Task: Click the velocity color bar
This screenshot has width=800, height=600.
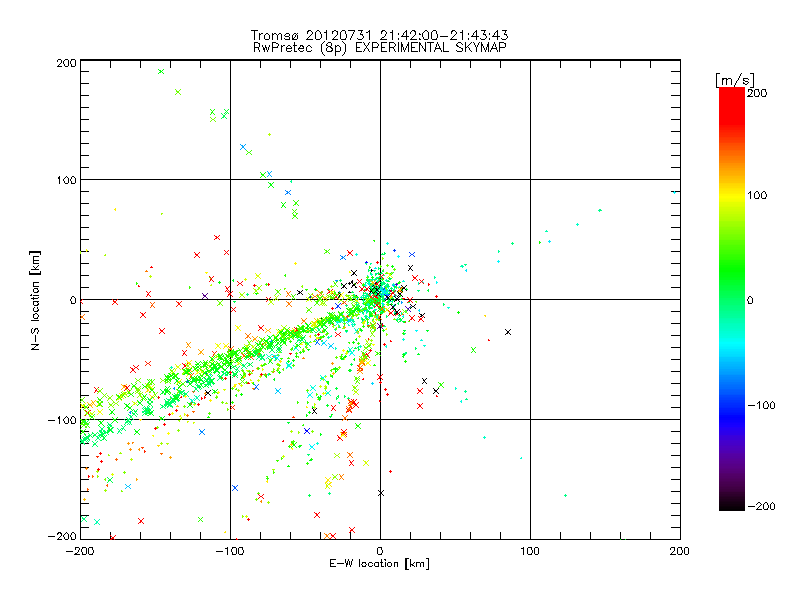Action: pyautogui.click(x=732, y=299)
